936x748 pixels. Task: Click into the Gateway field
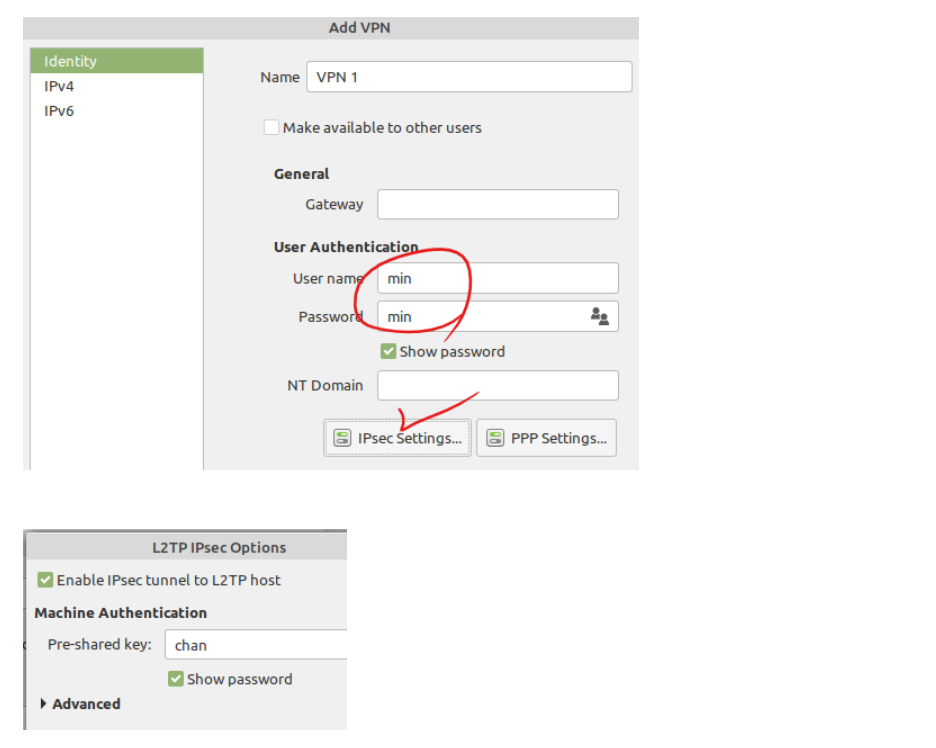(498, 204)
